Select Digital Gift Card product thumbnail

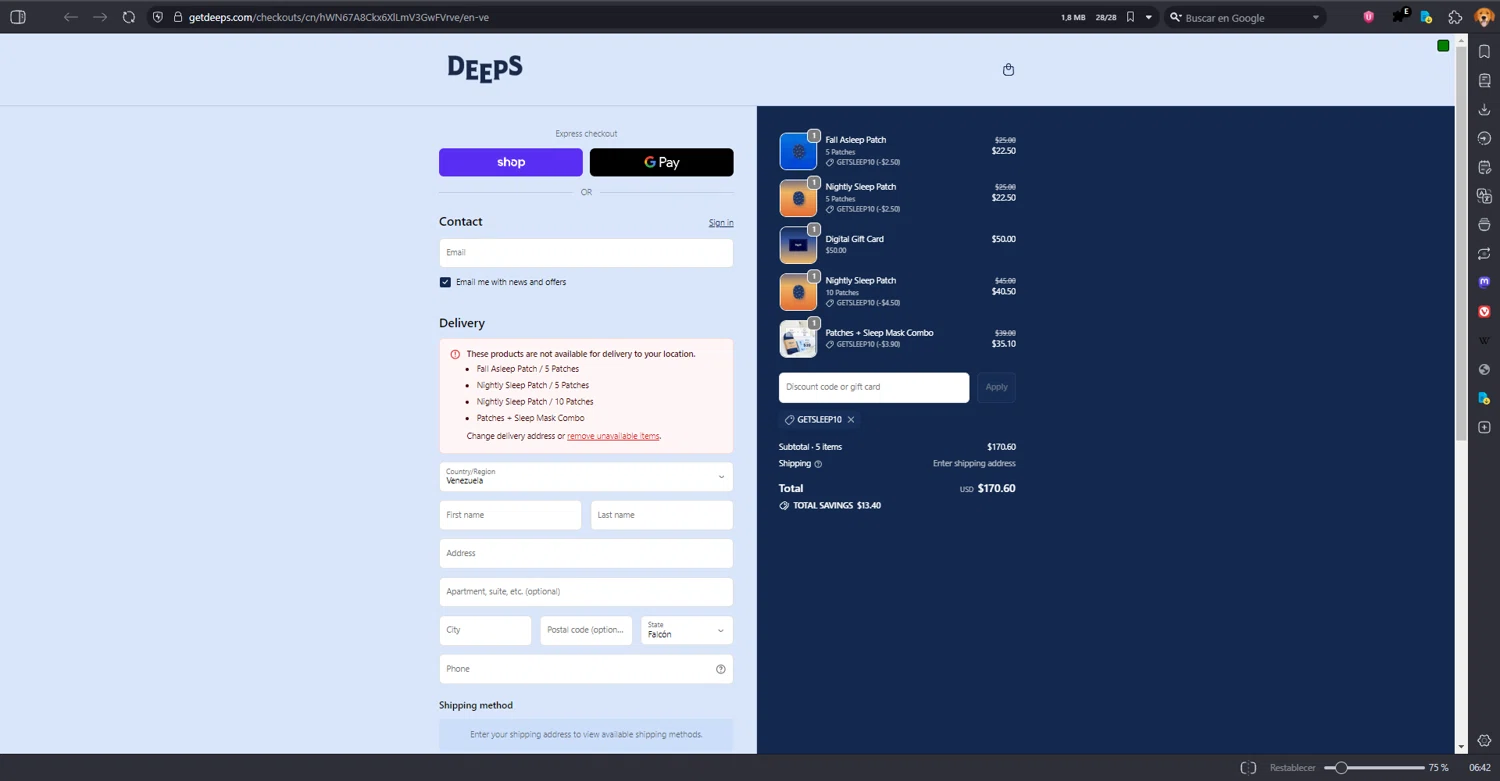click(798, 245)
